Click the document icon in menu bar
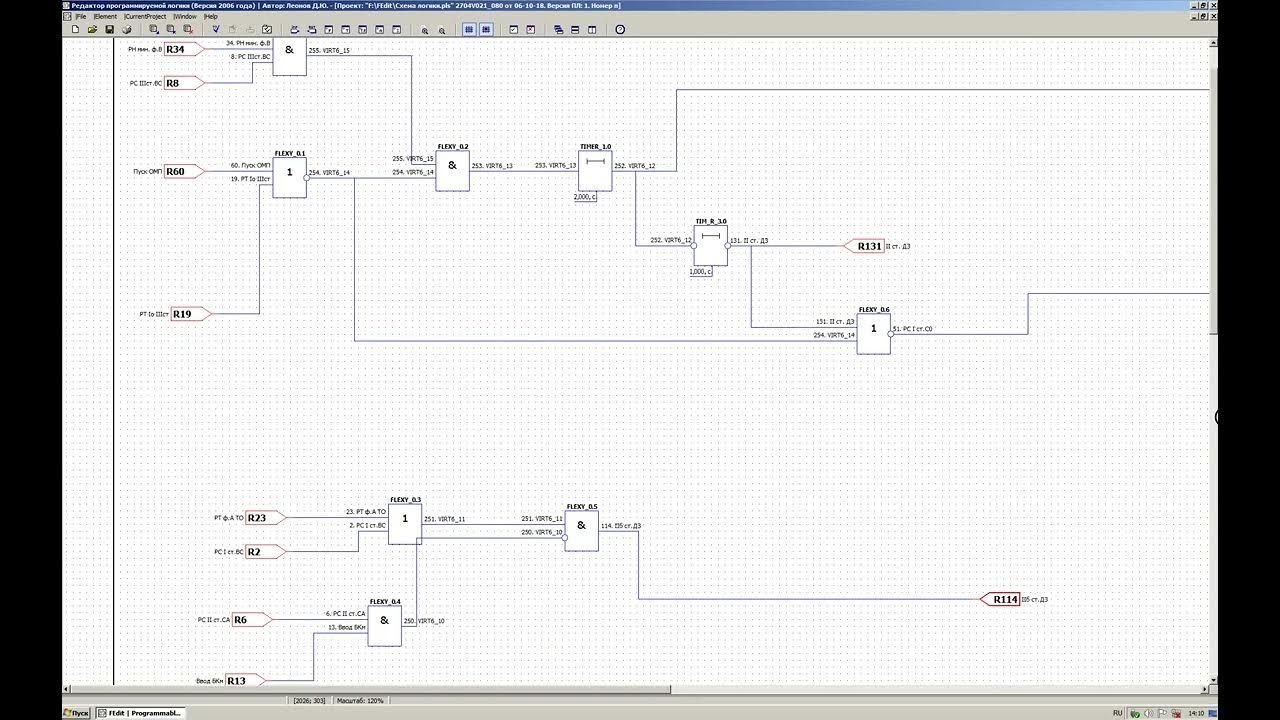The width and height of the screenshot is (1280, 720). pos(67,17)
